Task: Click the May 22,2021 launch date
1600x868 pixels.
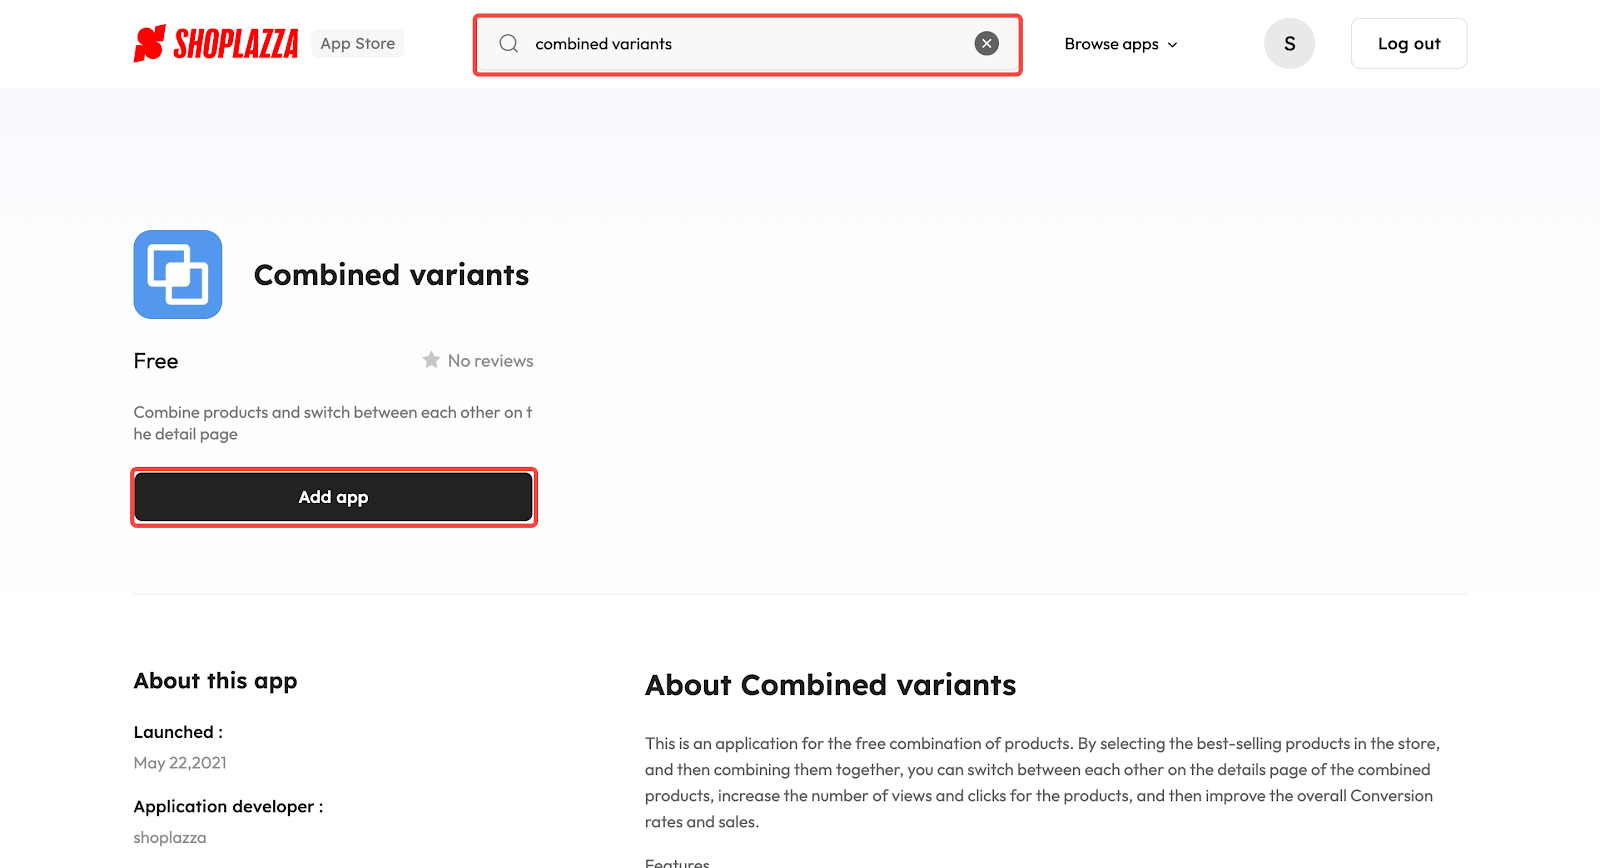Action: pyautogui.click(x=180, y=763)
